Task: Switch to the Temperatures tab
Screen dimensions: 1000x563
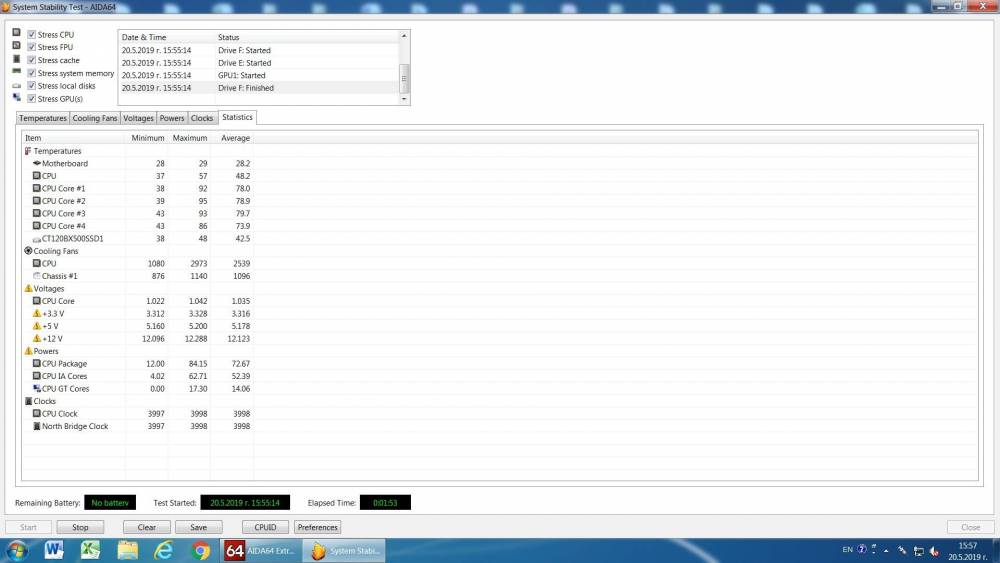Action: click(43, 118)
